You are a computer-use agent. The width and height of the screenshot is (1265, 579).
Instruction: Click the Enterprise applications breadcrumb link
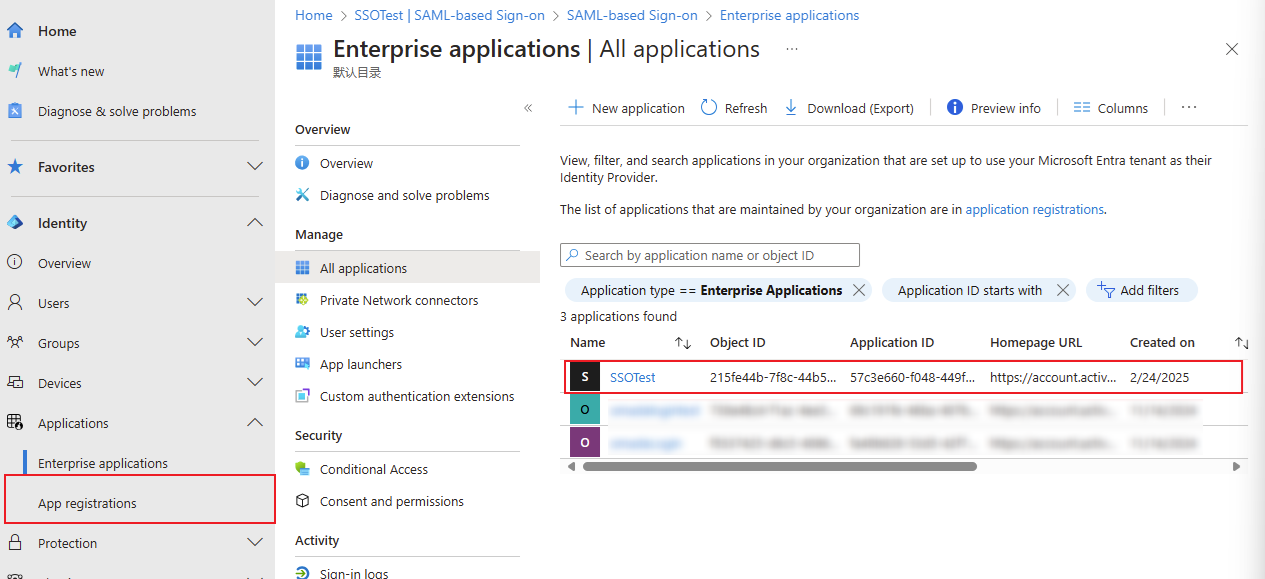click(789, 15)
